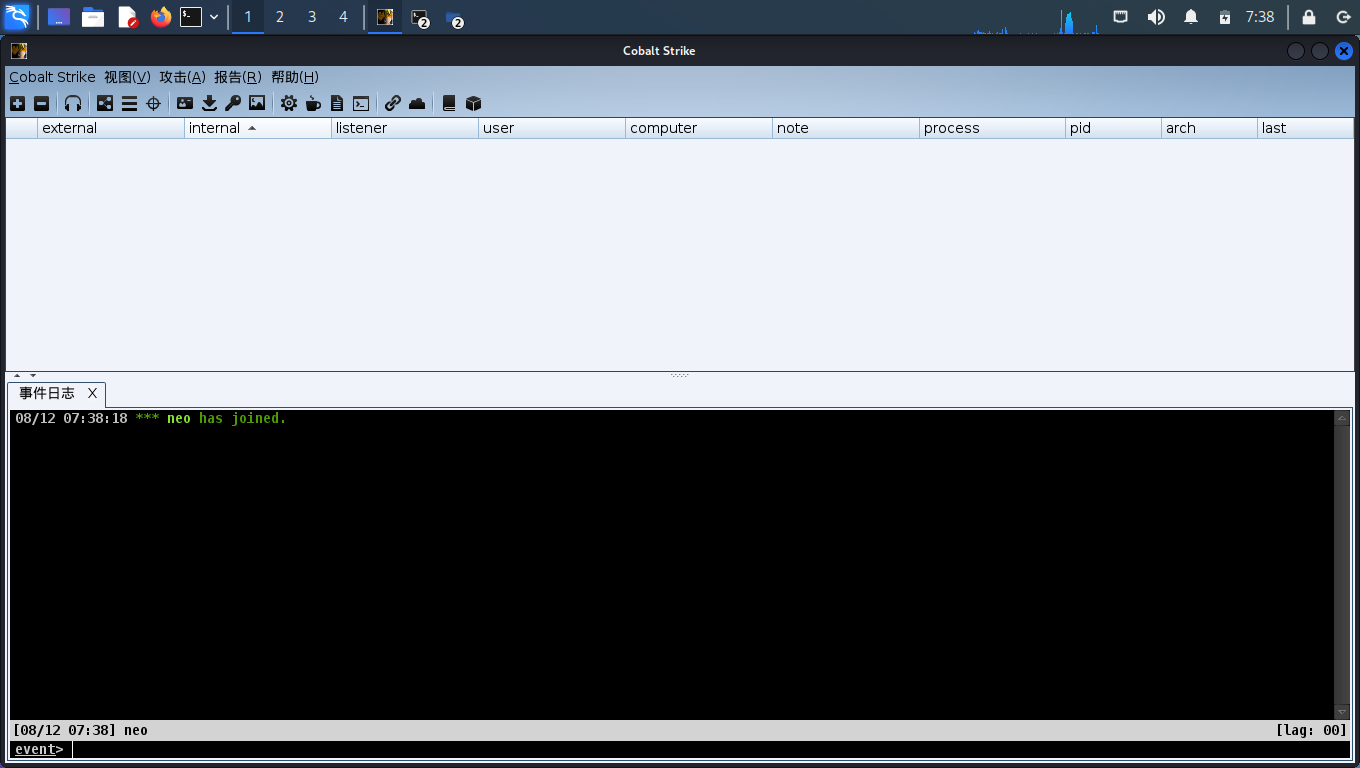
Task: Sort by the arch column header
Action: click(1209, 128)
